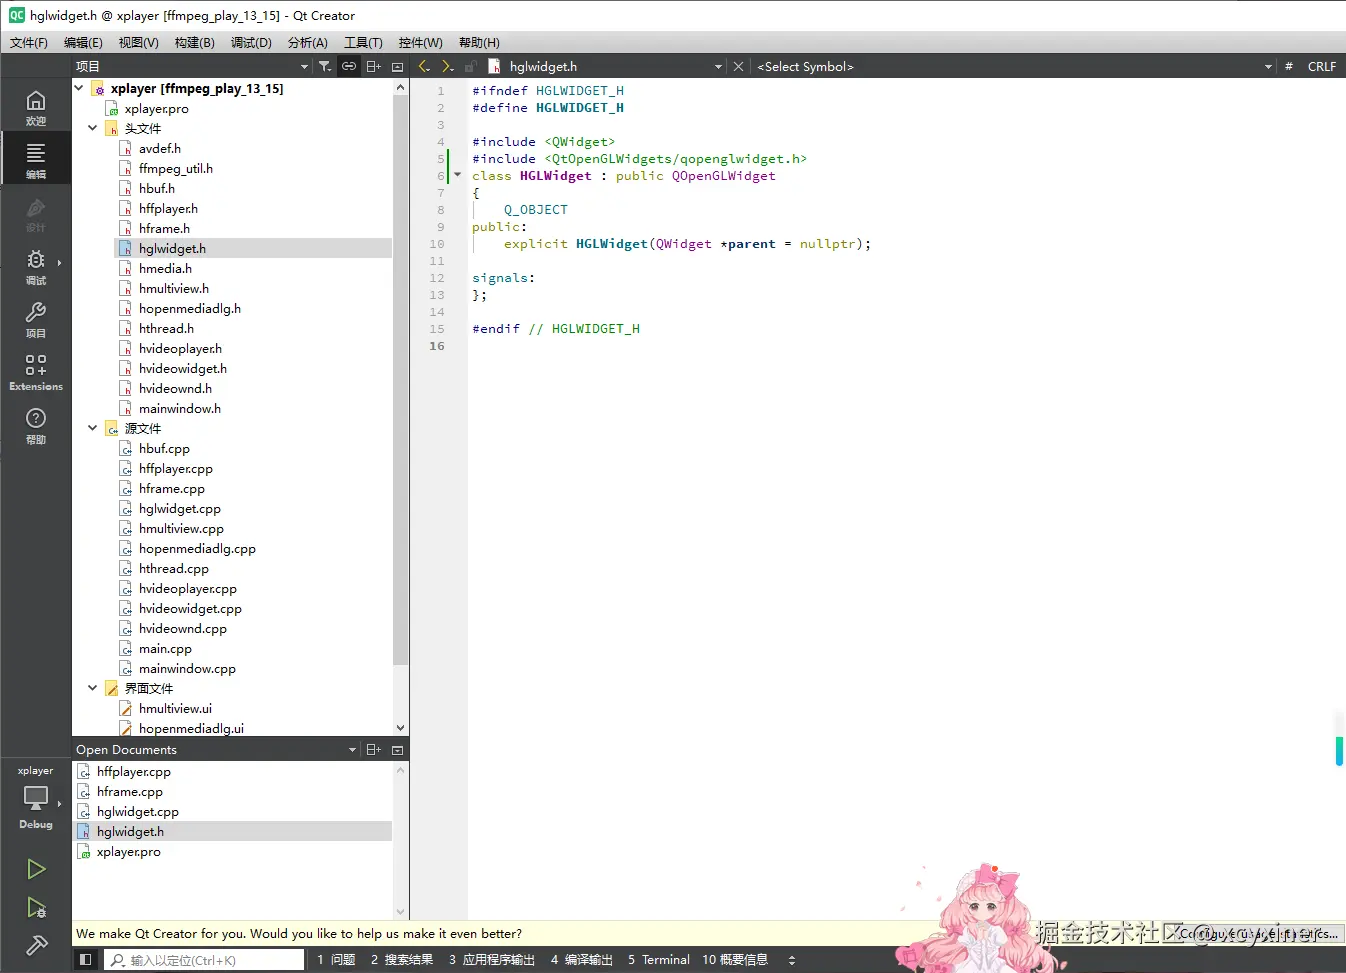Image resolution: width=1346 pixels, height=973 pixels.
Task: Open the Select Symbol dropdown
Action: tap(1014, 66)
